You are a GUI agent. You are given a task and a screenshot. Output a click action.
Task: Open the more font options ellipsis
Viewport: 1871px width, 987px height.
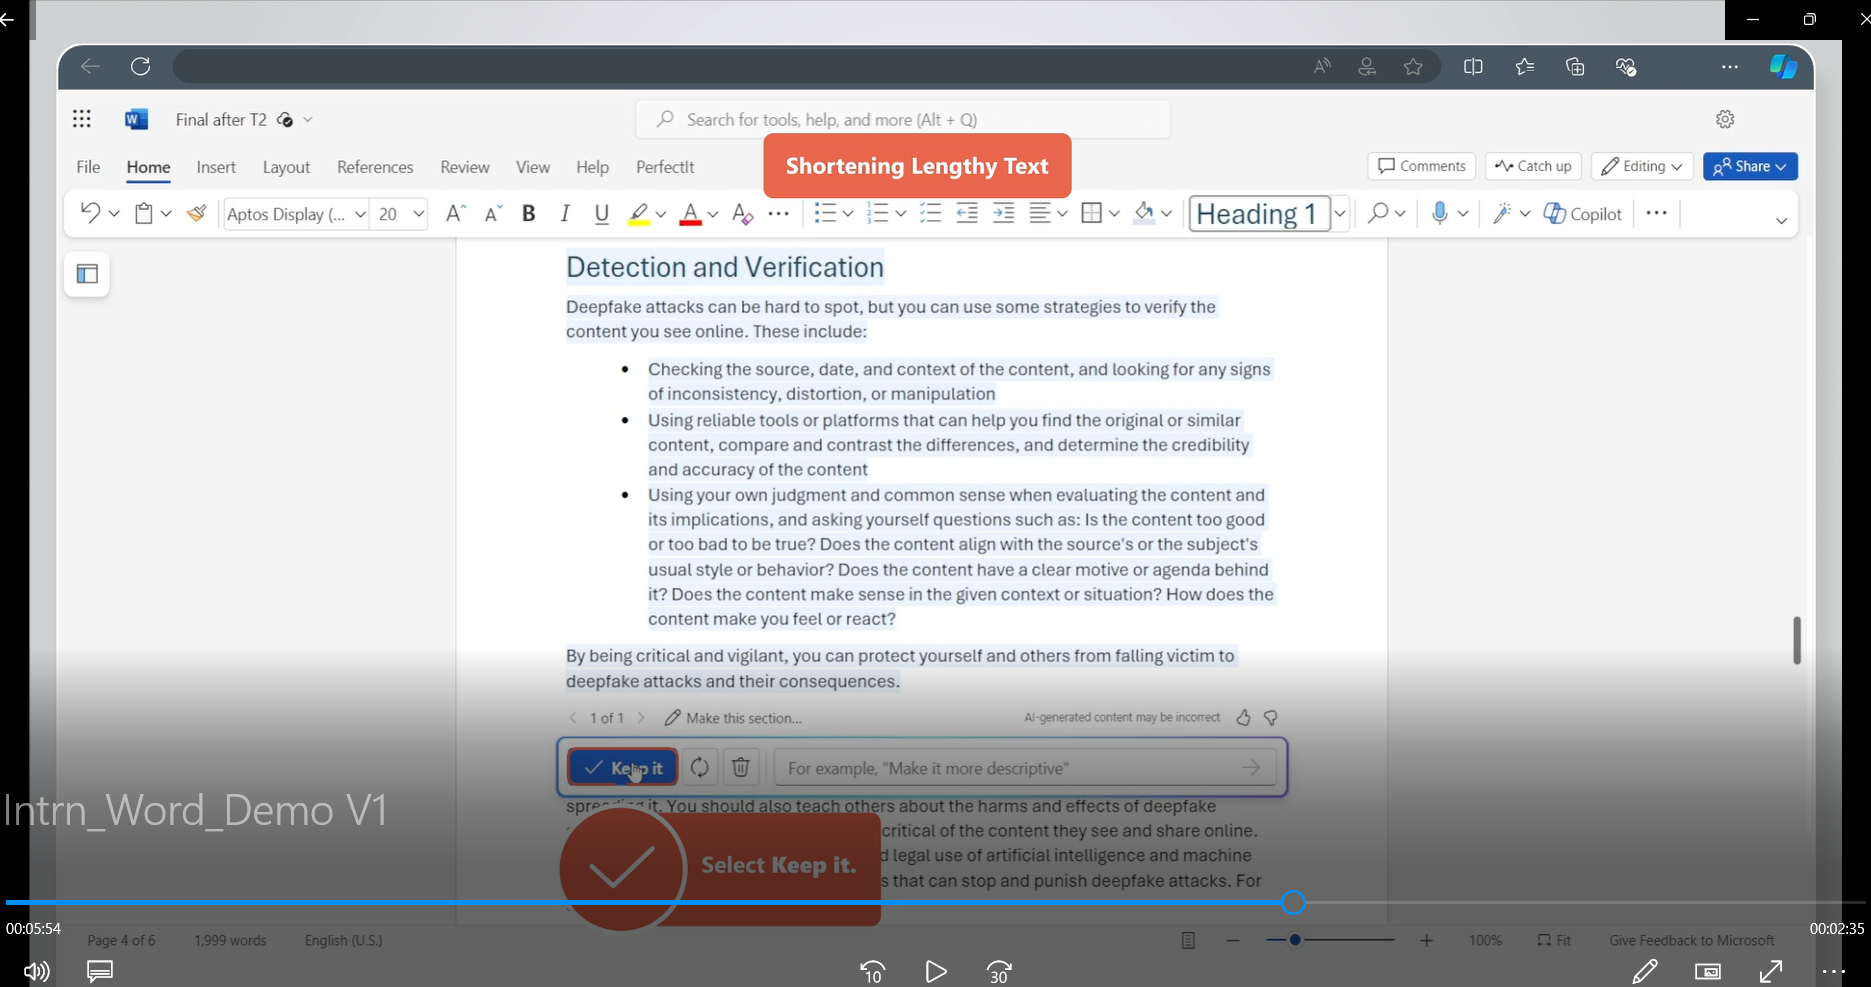point(779,213)
